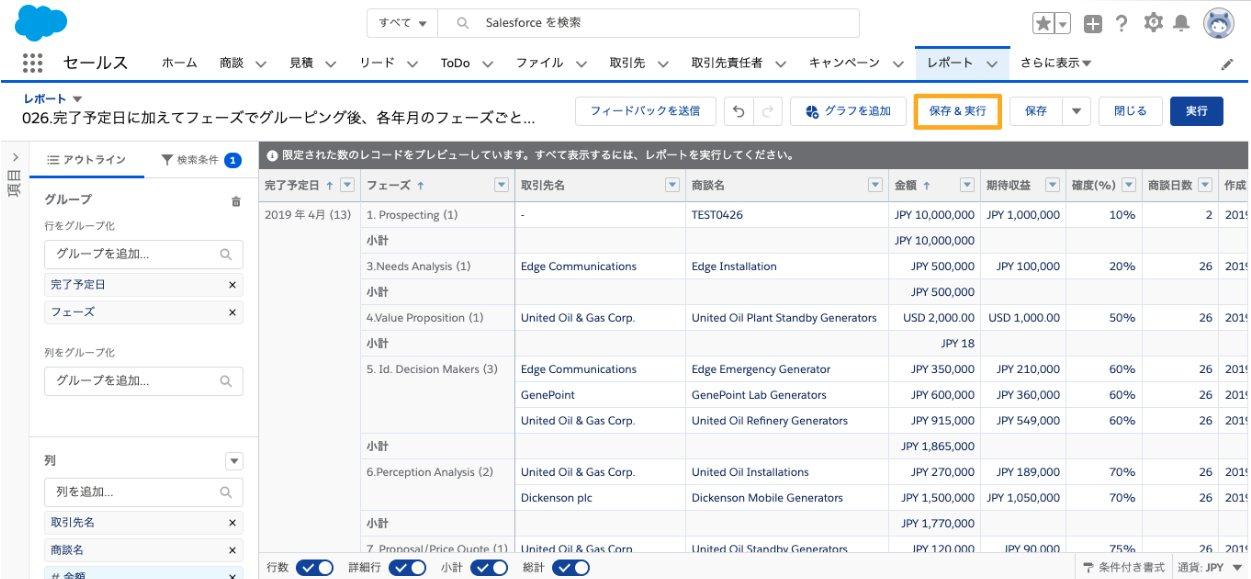The image size is (1251, 579).
Task: Click the 保存＆実行 button
Action: coord(957,111)
